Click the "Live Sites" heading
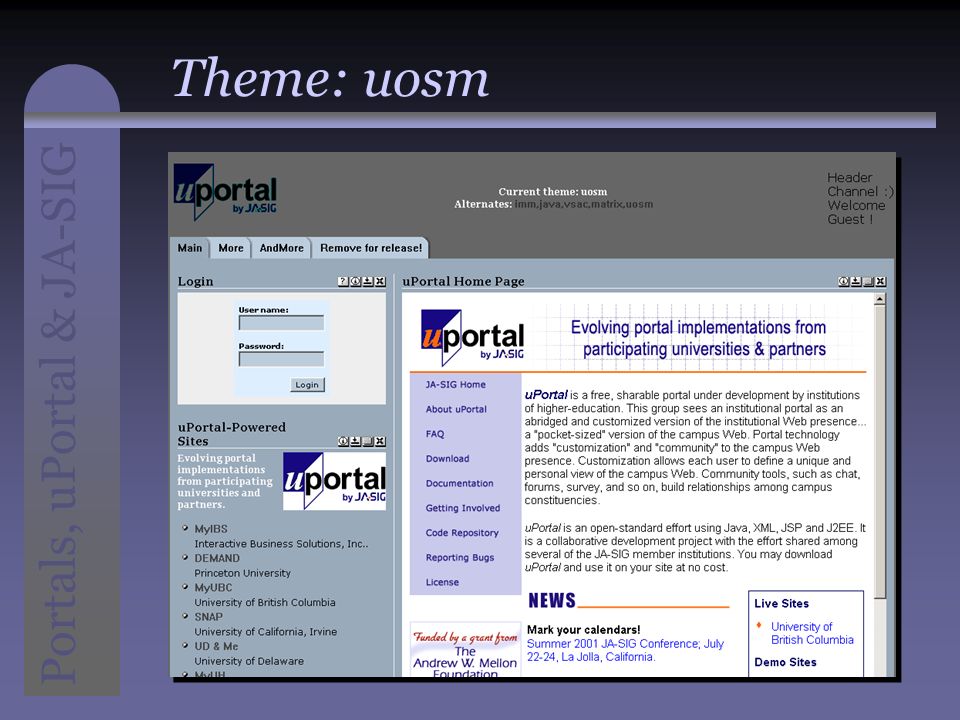 (781, 604)
